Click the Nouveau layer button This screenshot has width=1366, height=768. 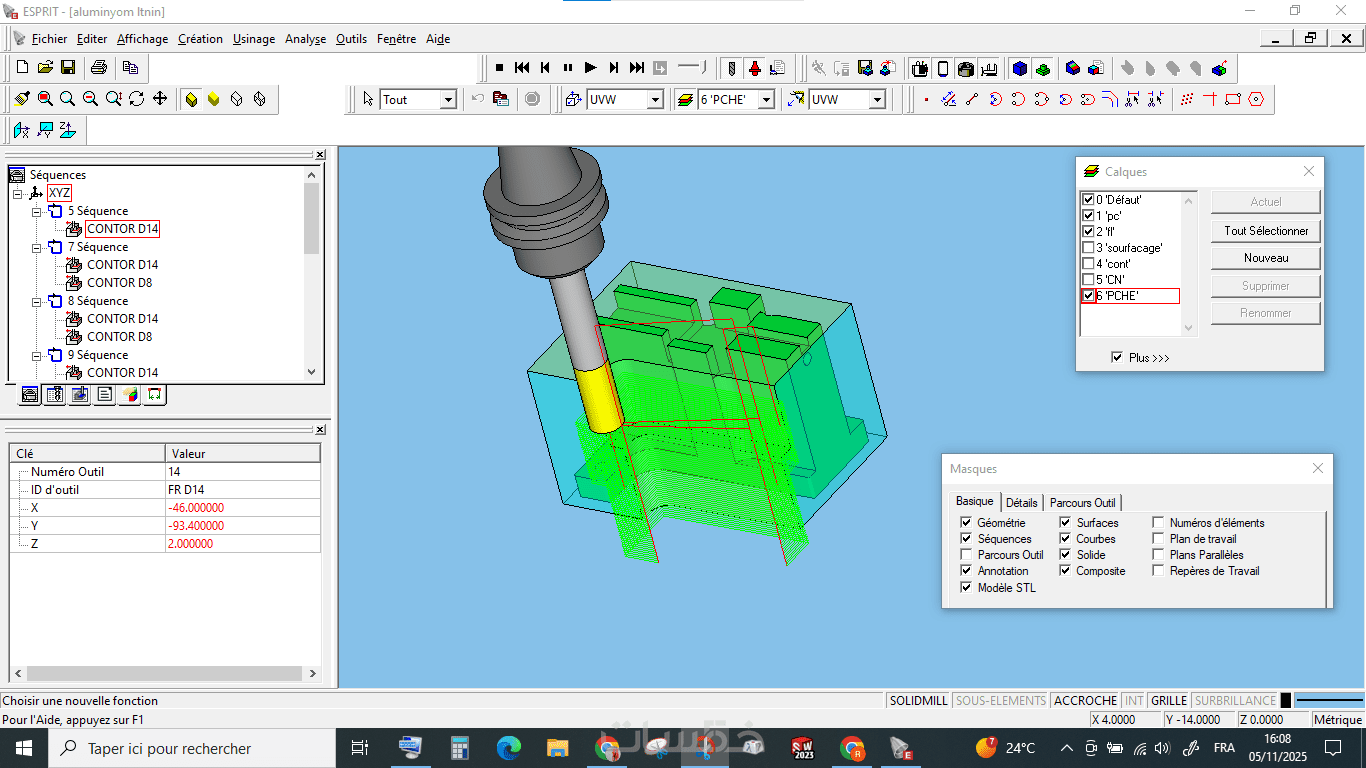(x=1265, y=258)
